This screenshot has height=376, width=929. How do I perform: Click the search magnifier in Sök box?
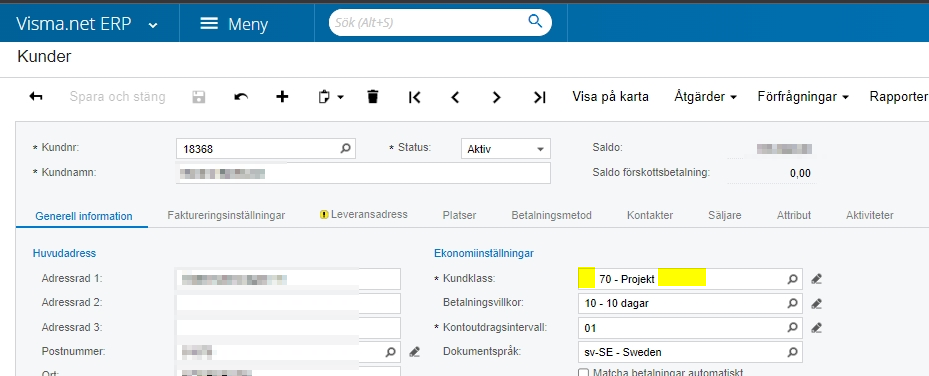(535, 22)
